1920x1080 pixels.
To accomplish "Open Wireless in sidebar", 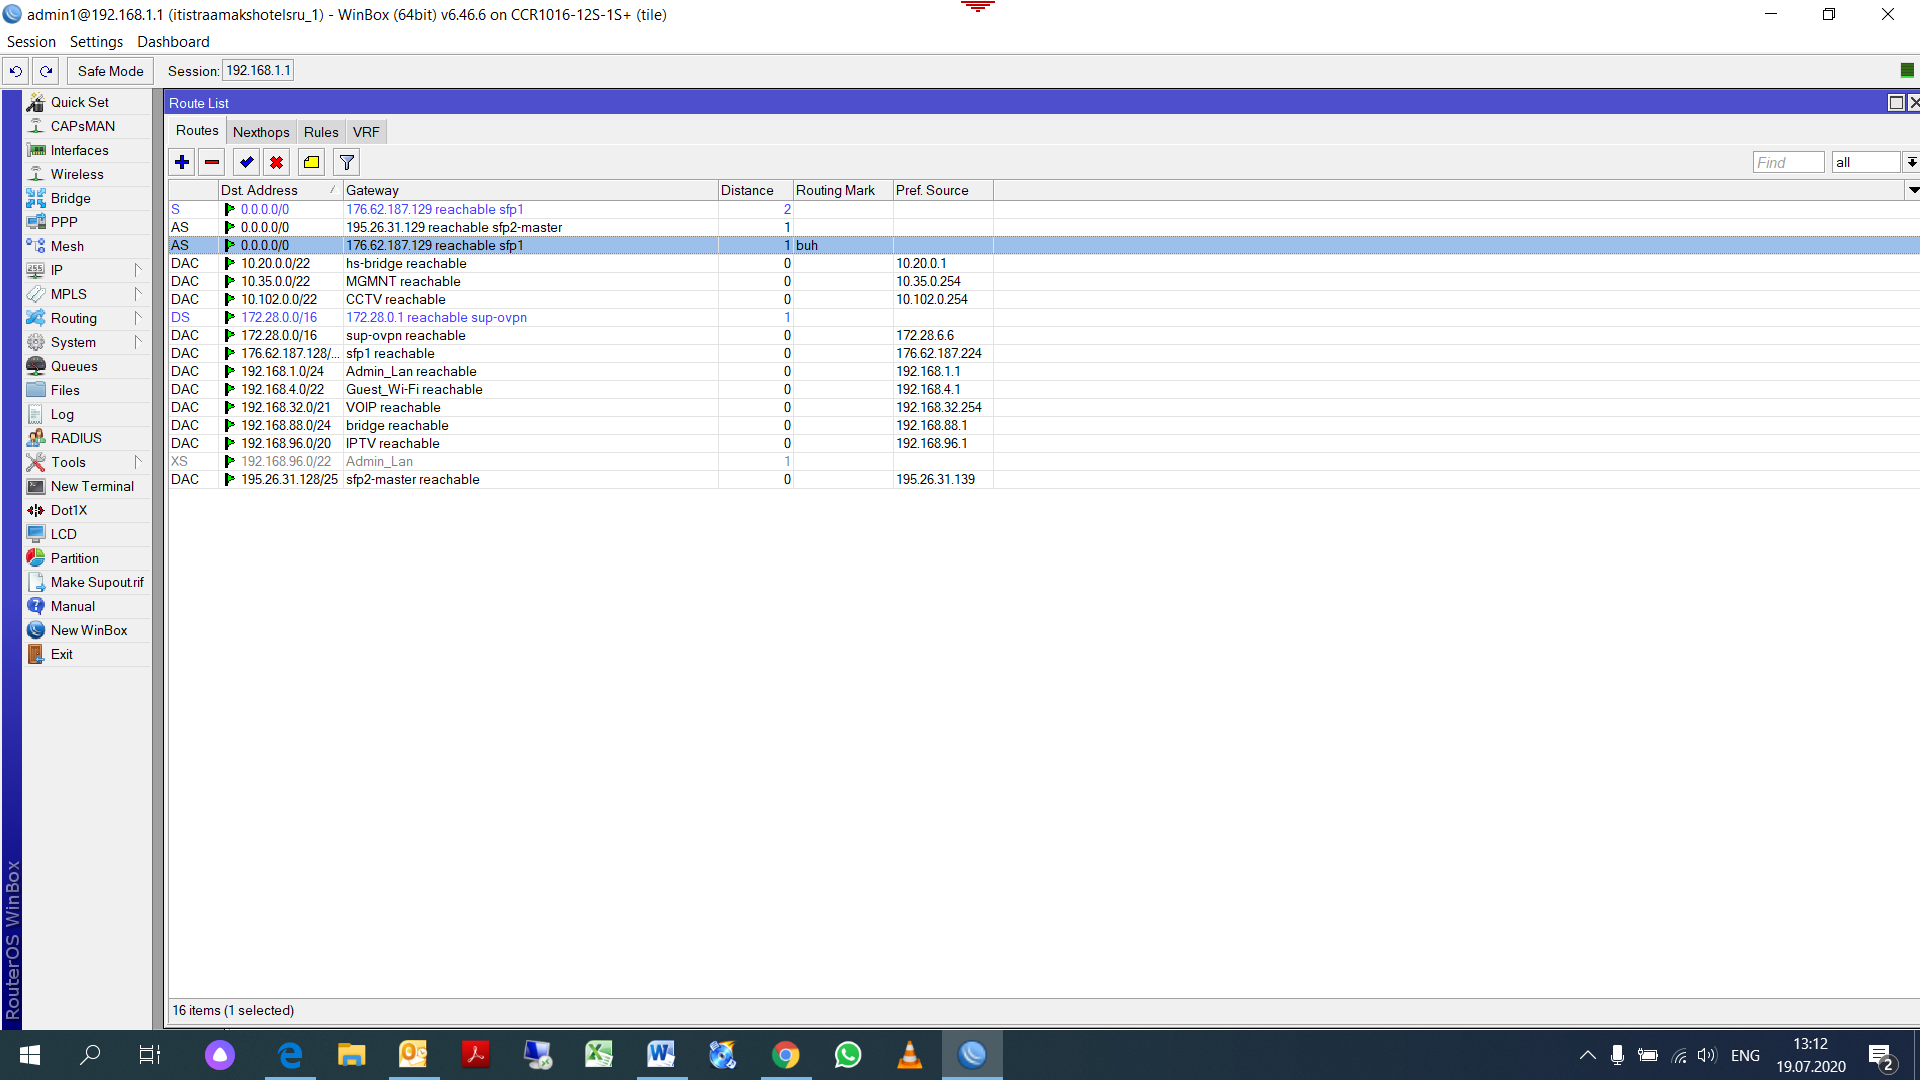I will click(87, 174).
